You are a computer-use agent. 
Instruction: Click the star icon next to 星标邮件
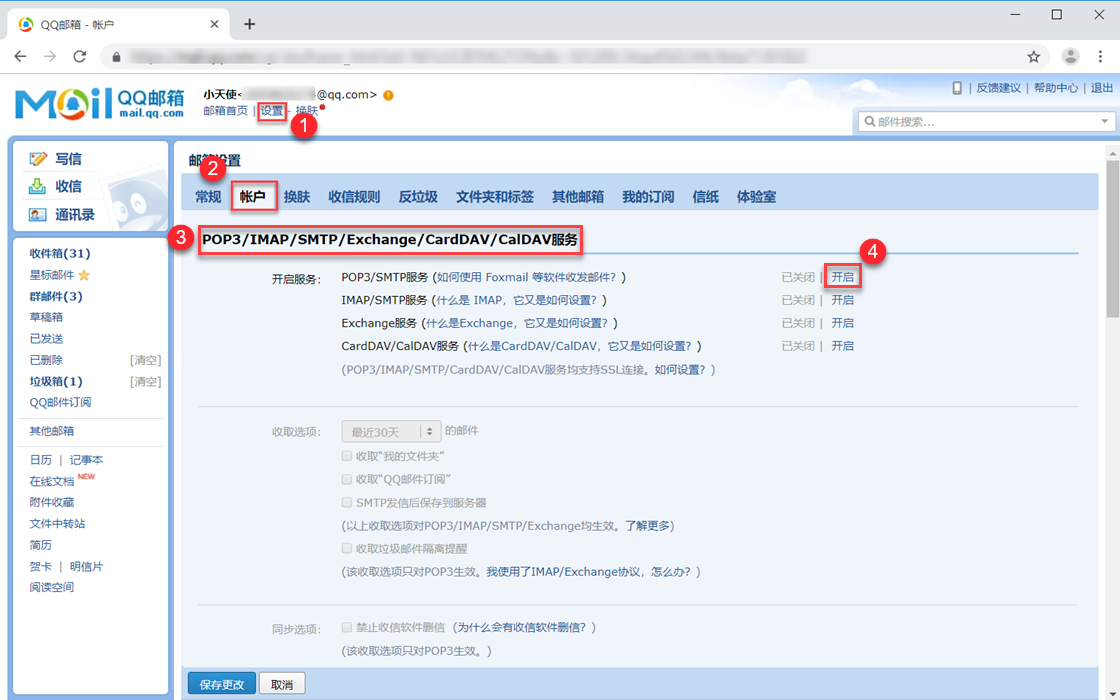[x=84, y=275]
